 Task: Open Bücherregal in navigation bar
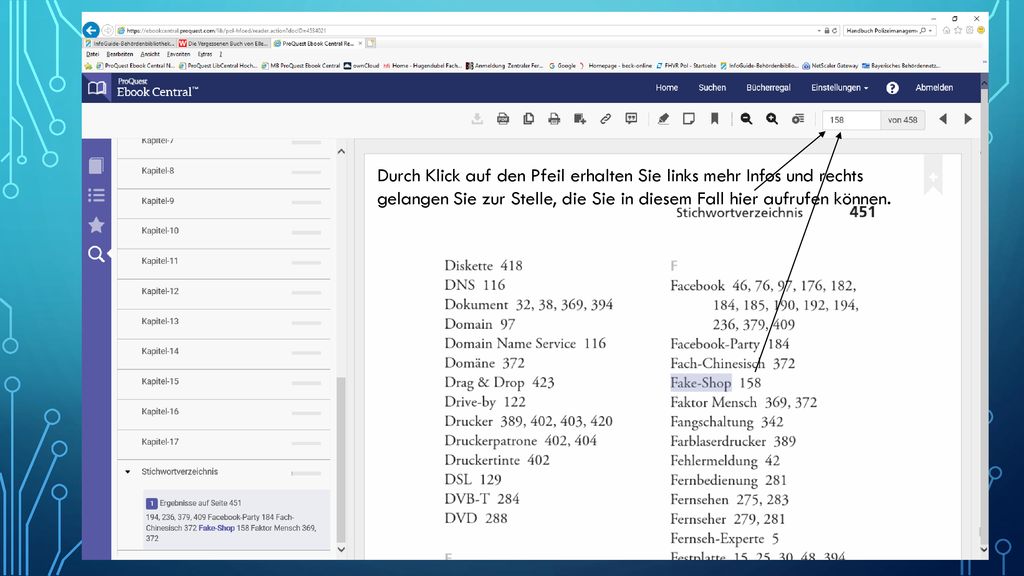click(768, 88)
